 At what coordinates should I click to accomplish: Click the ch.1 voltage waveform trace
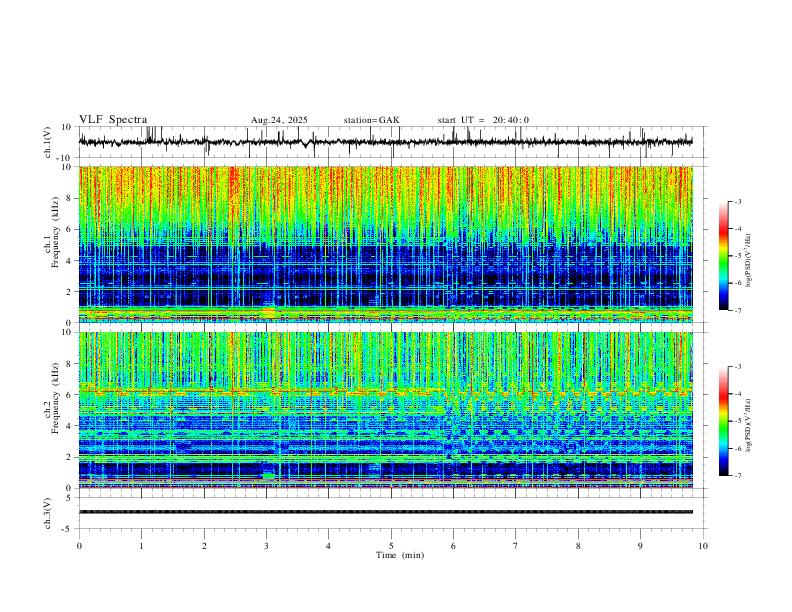[x=385, y=142]
